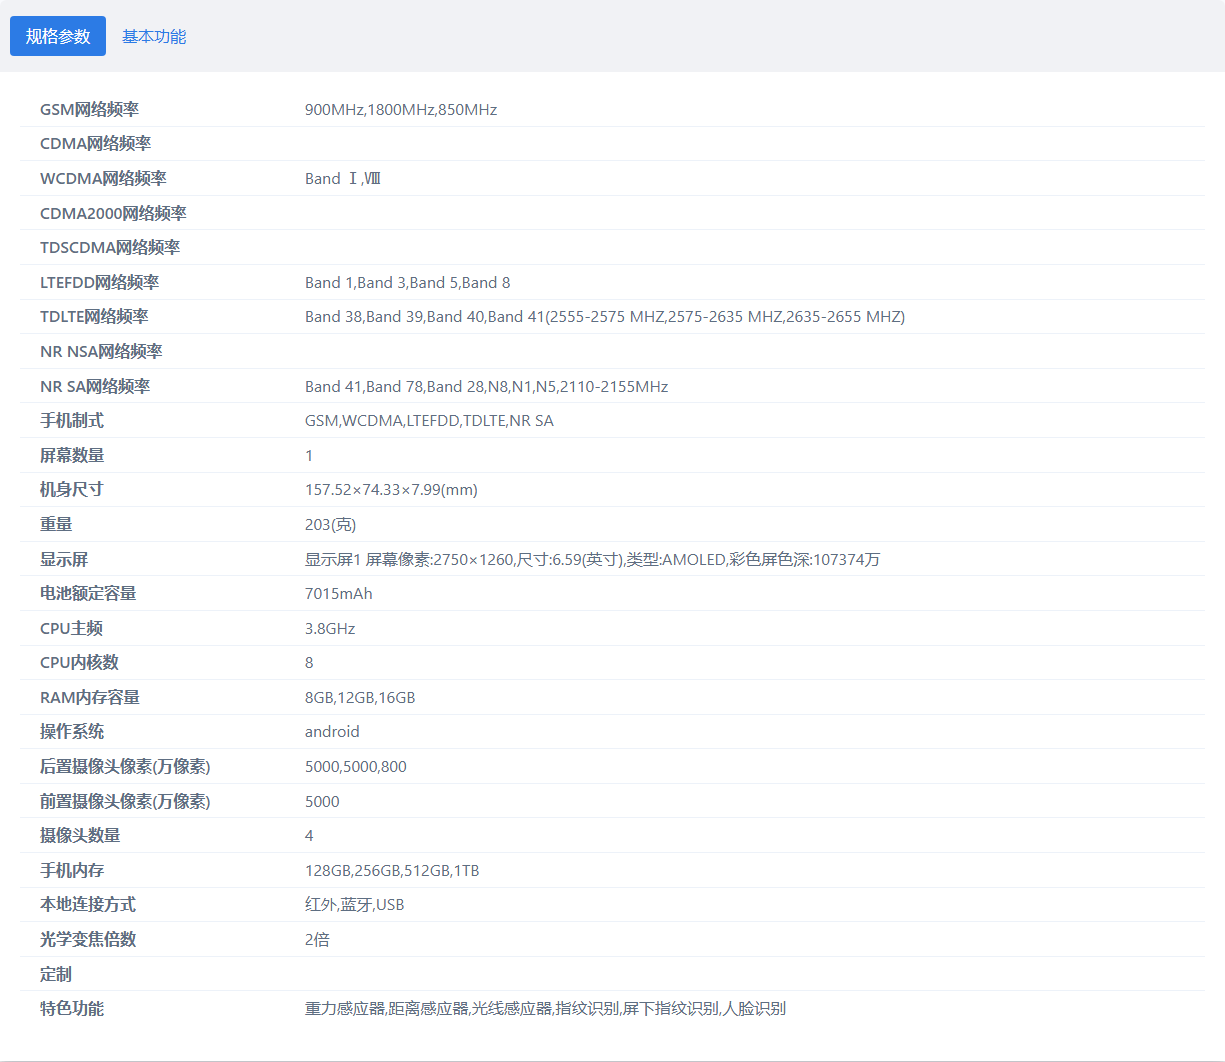Click the 8GB,12GB,16GB value
Image resolution: width=1225 pixels, height=1062 pixels.
tap(360, 697)
